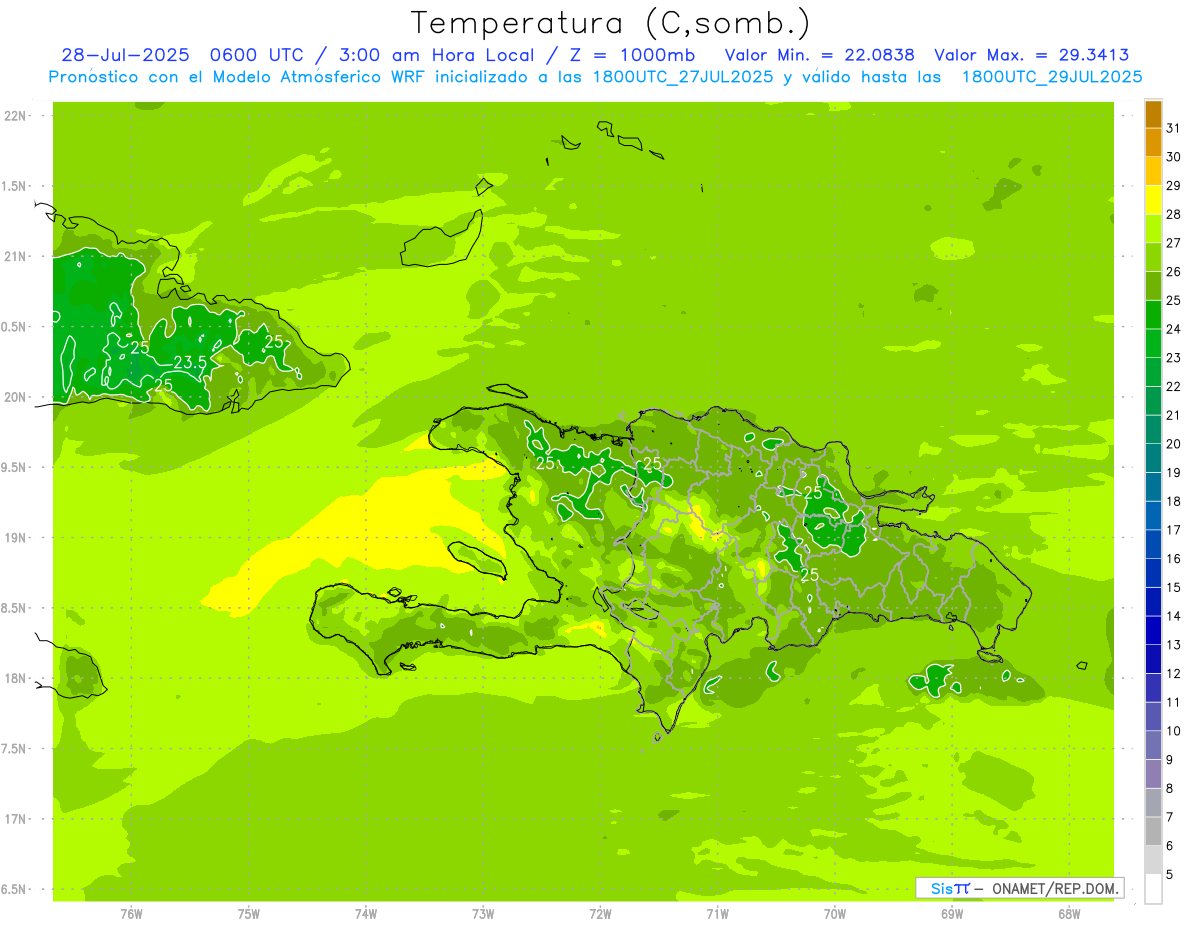Click the "21N" latitude axis label
This screenshot has height=927, width=1200.
[x=15, y=256]
